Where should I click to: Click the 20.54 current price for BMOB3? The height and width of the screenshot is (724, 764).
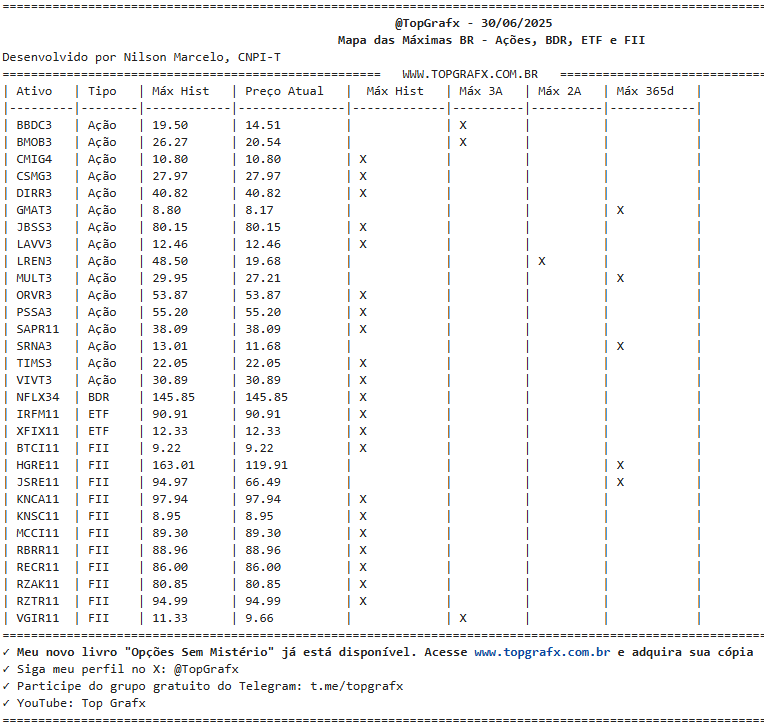coord(263,142)
